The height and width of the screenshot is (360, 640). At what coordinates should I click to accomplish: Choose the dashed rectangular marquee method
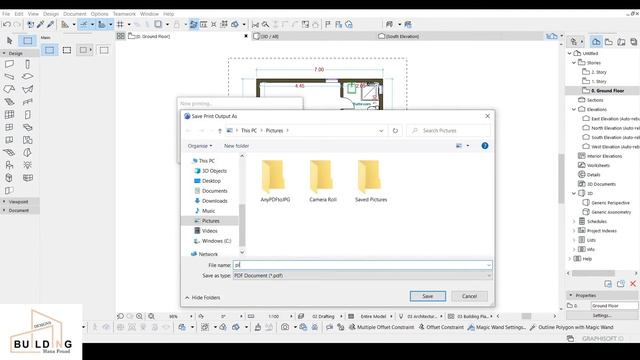67,50
